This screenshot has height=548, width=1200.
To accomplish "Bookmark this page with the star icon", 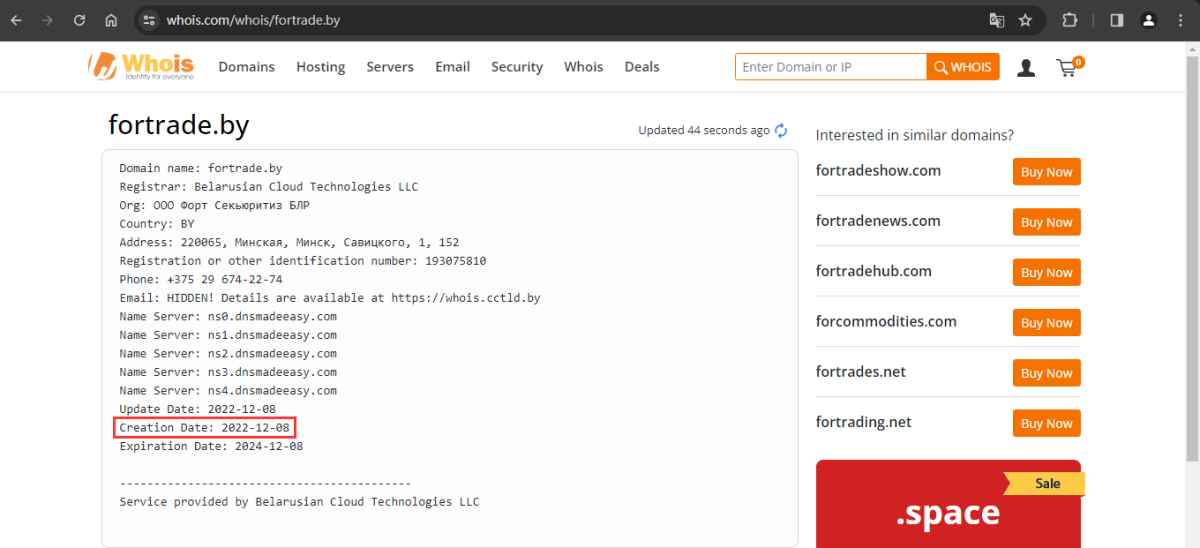I will 1025,20.
